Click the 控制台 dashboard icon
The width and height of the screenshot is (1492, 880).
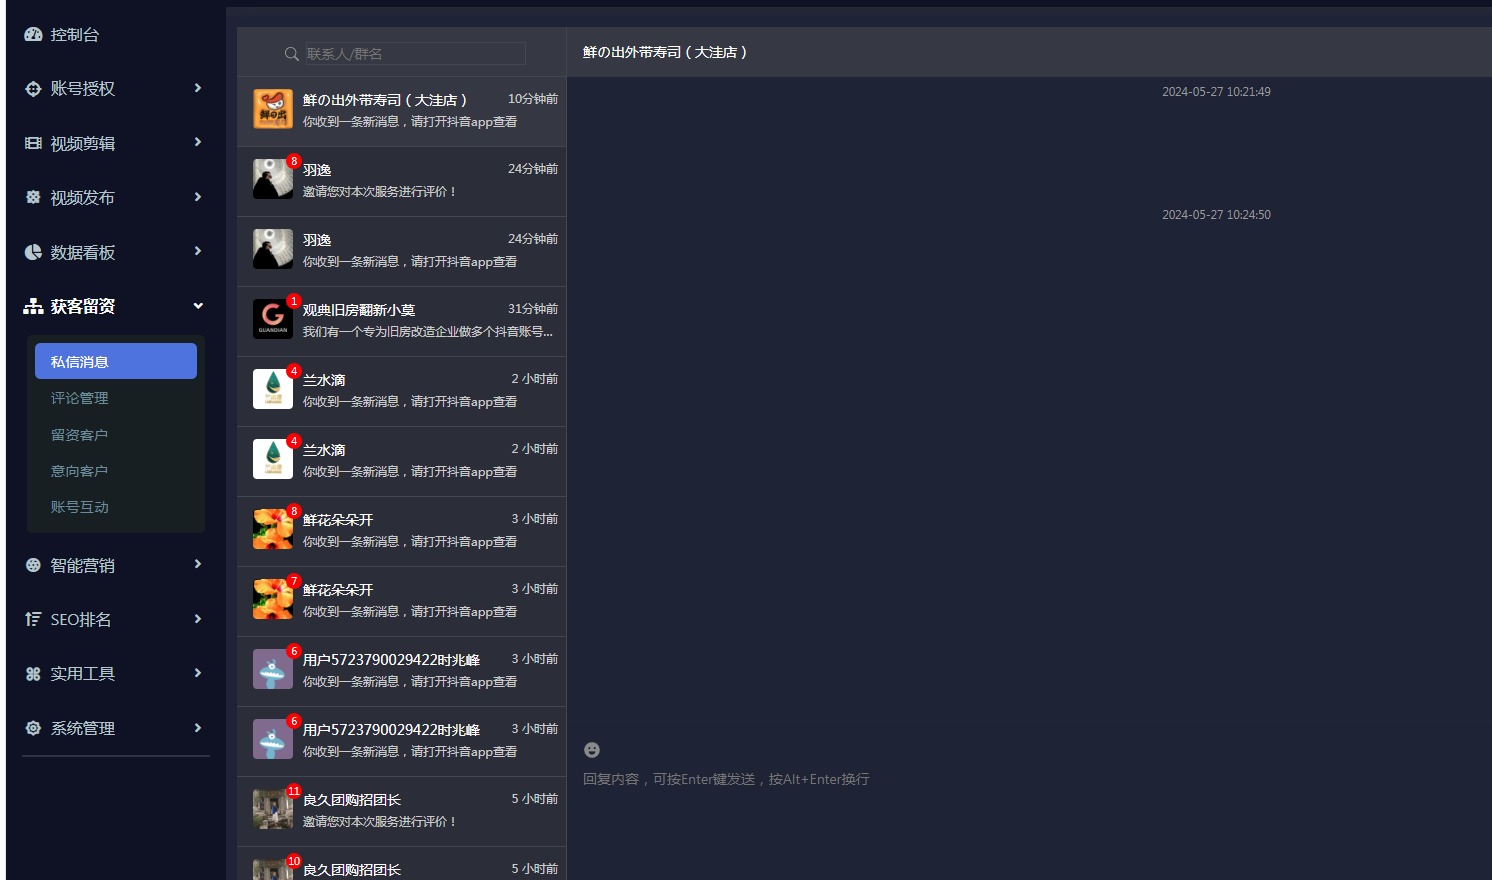pyautogui.click(x=33, y=35)
